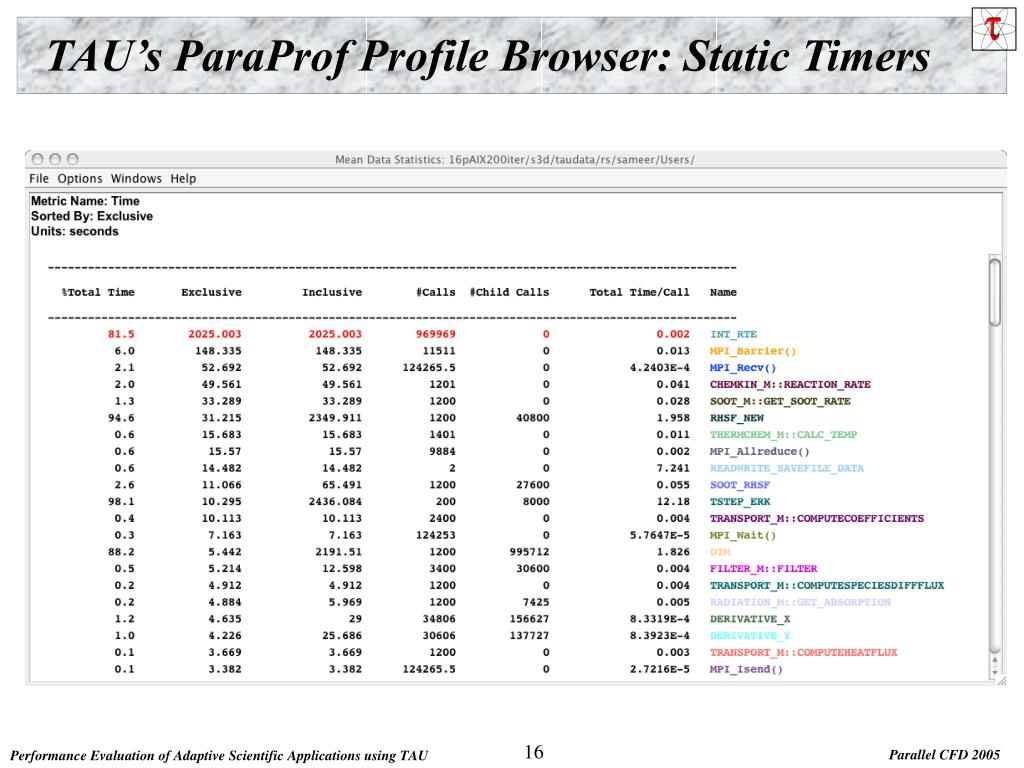The width and height of the screenshot is (1024, 768).
Task: Select the RHSF_NEW function name
Action: pyautogui.click(x=736, y=418)
